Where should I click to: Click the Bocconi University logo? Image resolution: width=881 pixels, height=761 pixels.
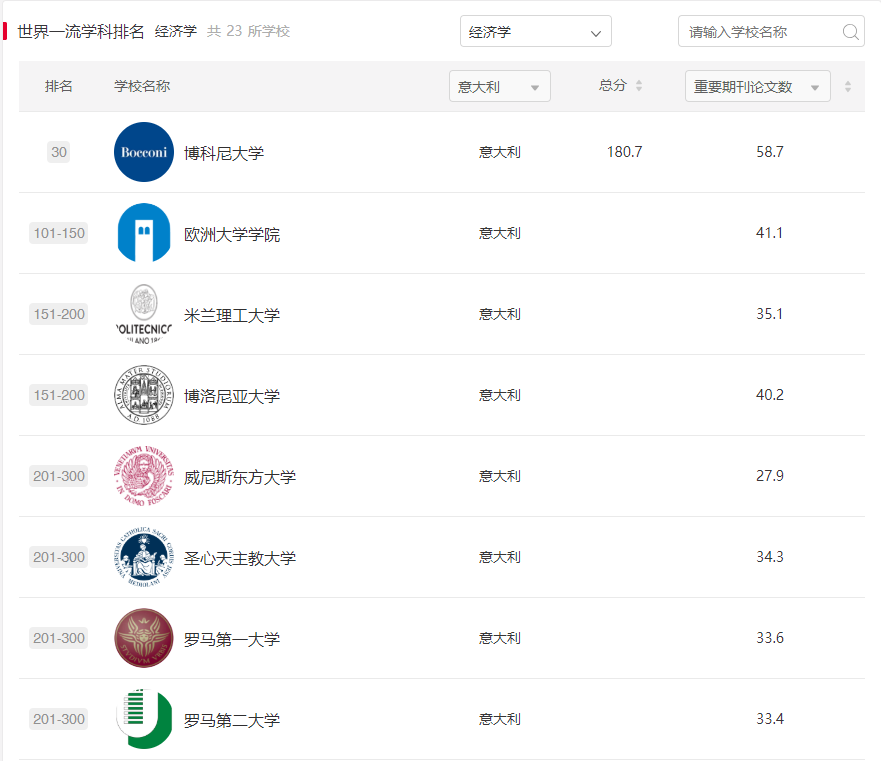coord(143,151)
